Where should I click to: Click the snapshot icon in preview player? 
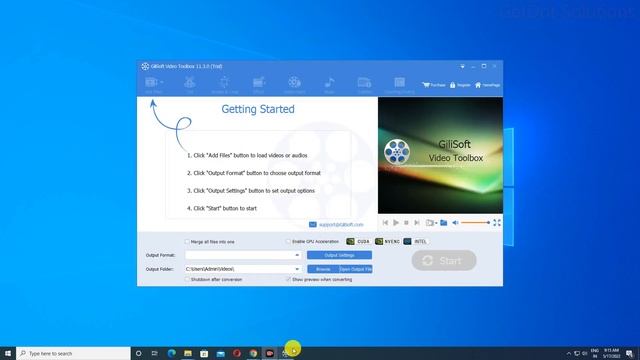[429, 223]
